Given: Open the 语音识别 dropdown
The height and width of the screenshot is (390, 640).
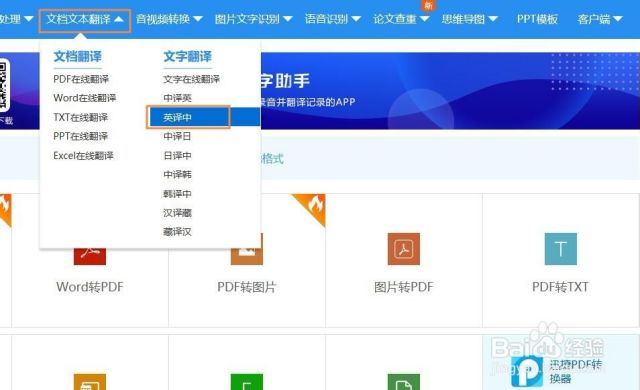Looking at the screenshot, I should click(333, 19).
